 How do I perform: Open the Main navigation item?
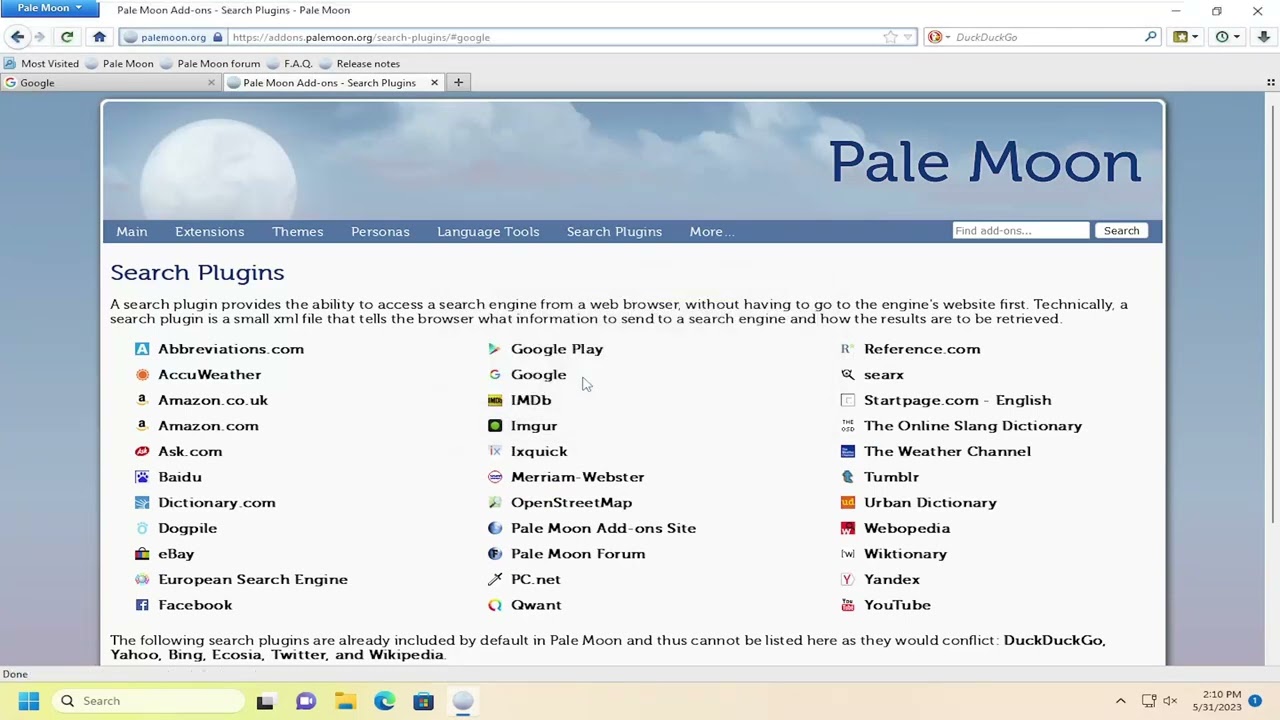coord(131,232)
